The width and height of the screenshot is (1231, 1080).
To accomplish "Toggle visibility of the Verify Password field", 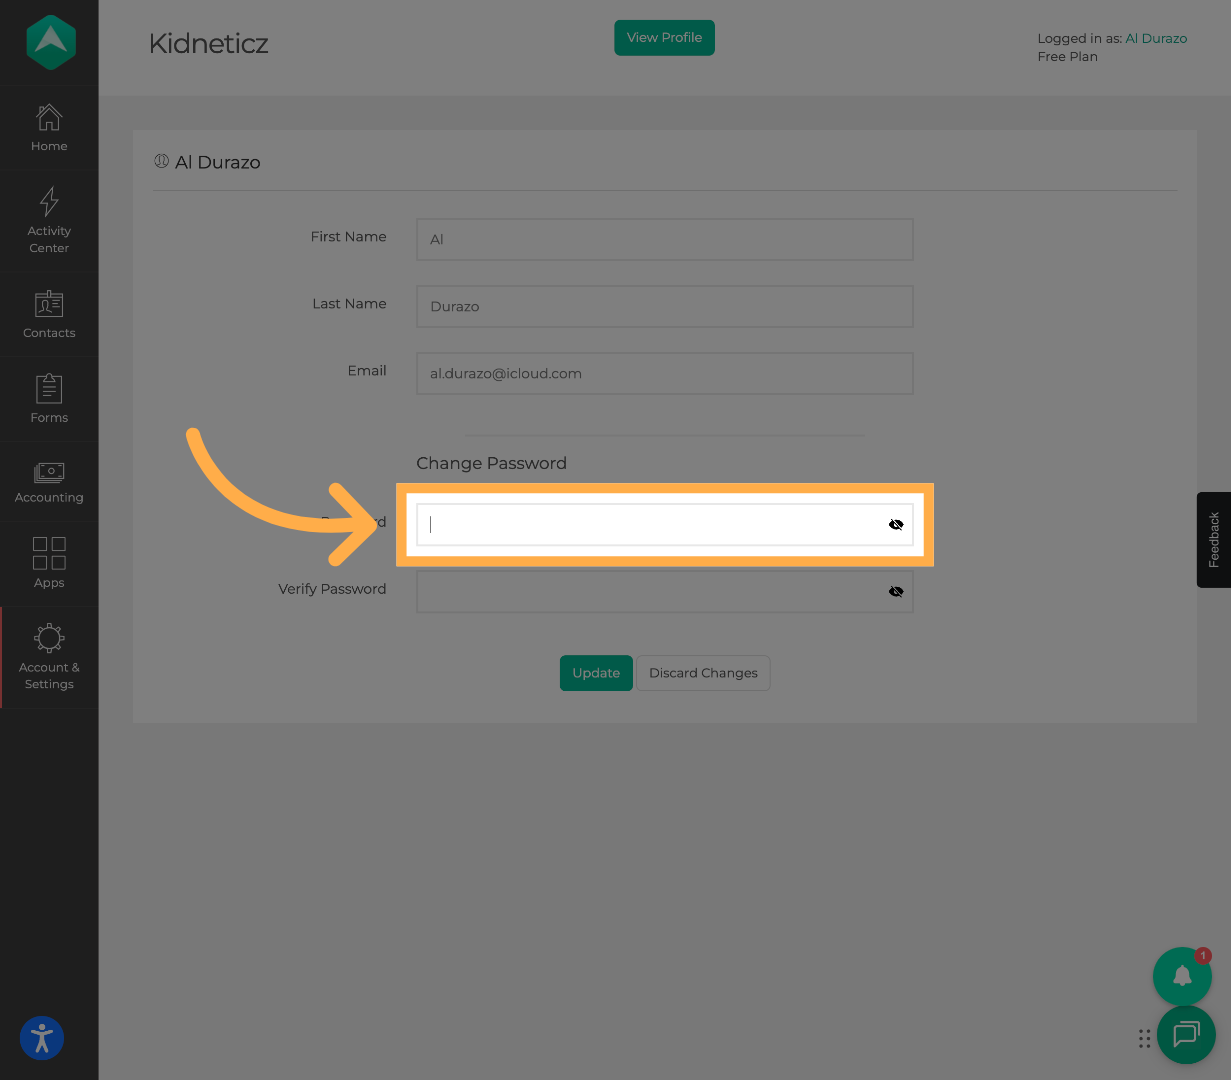I will pyautogui.click(x=895, y=591).
